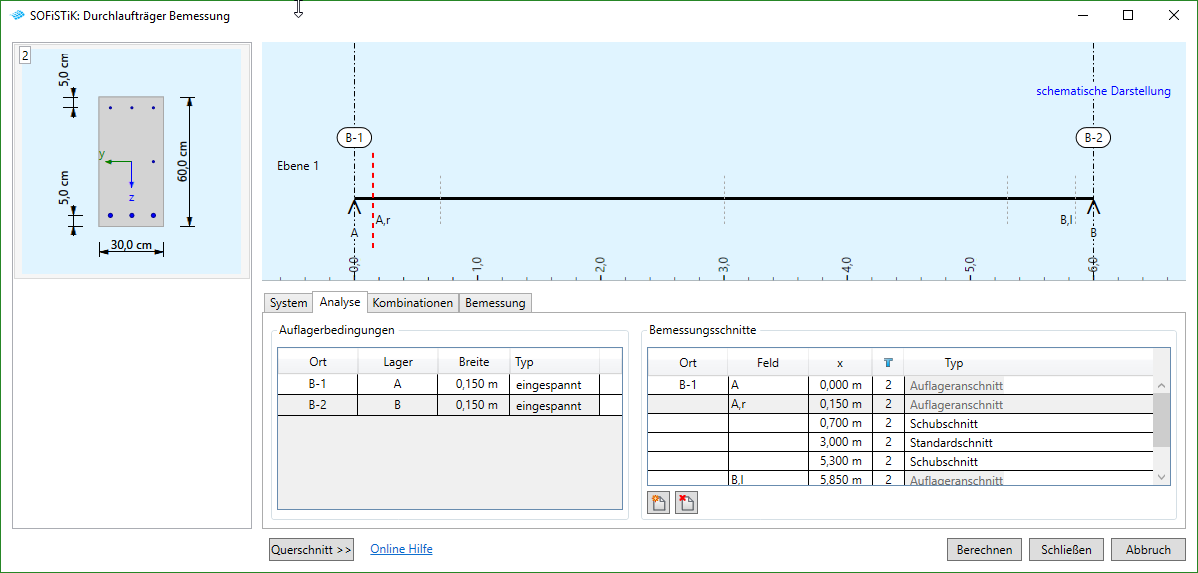Open the Kombinationen tab
The height and width of the screenshot is (573, 1198).
[413, 303]
